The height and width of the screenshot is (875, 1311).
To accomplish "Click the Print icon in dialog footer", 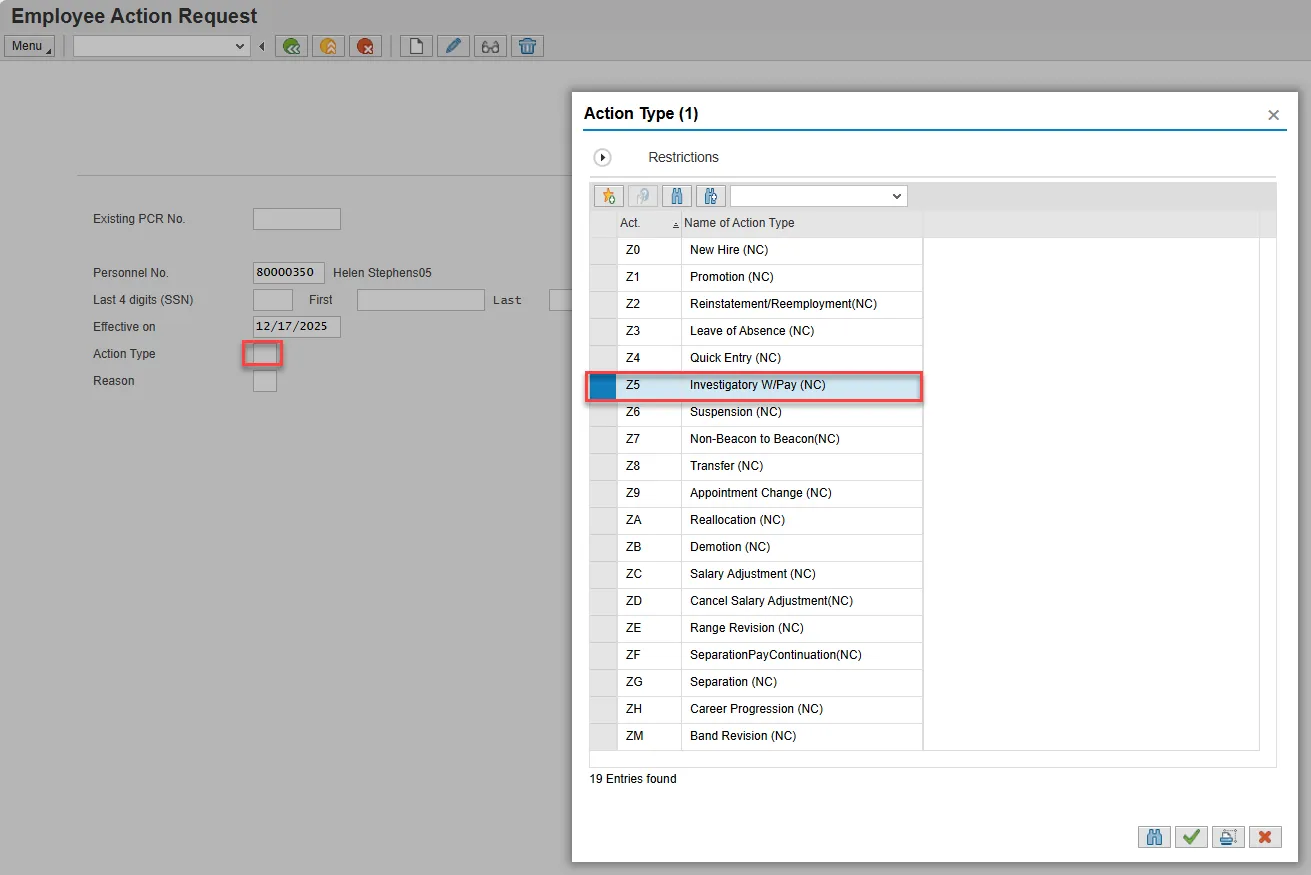I will (1228, 837).
